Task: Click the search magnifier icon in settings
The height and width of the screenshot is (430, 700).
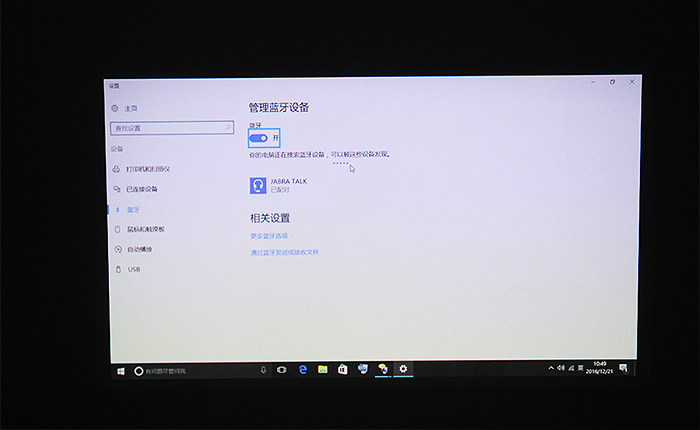Action: [228, 128]
